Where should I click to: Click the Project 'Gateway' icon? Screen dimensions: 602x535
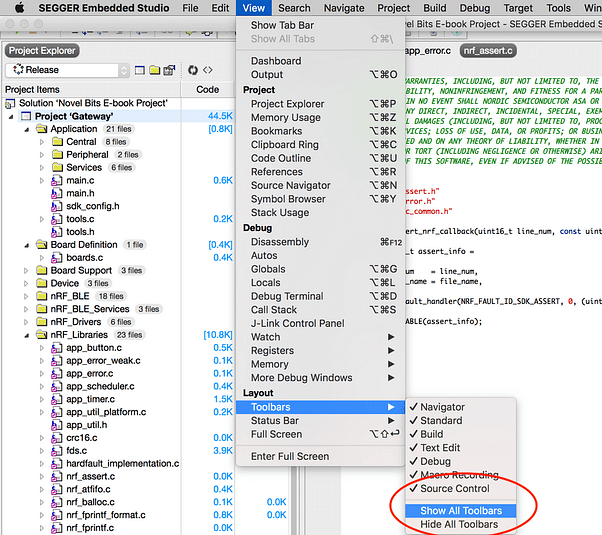(x=26, y=116)
